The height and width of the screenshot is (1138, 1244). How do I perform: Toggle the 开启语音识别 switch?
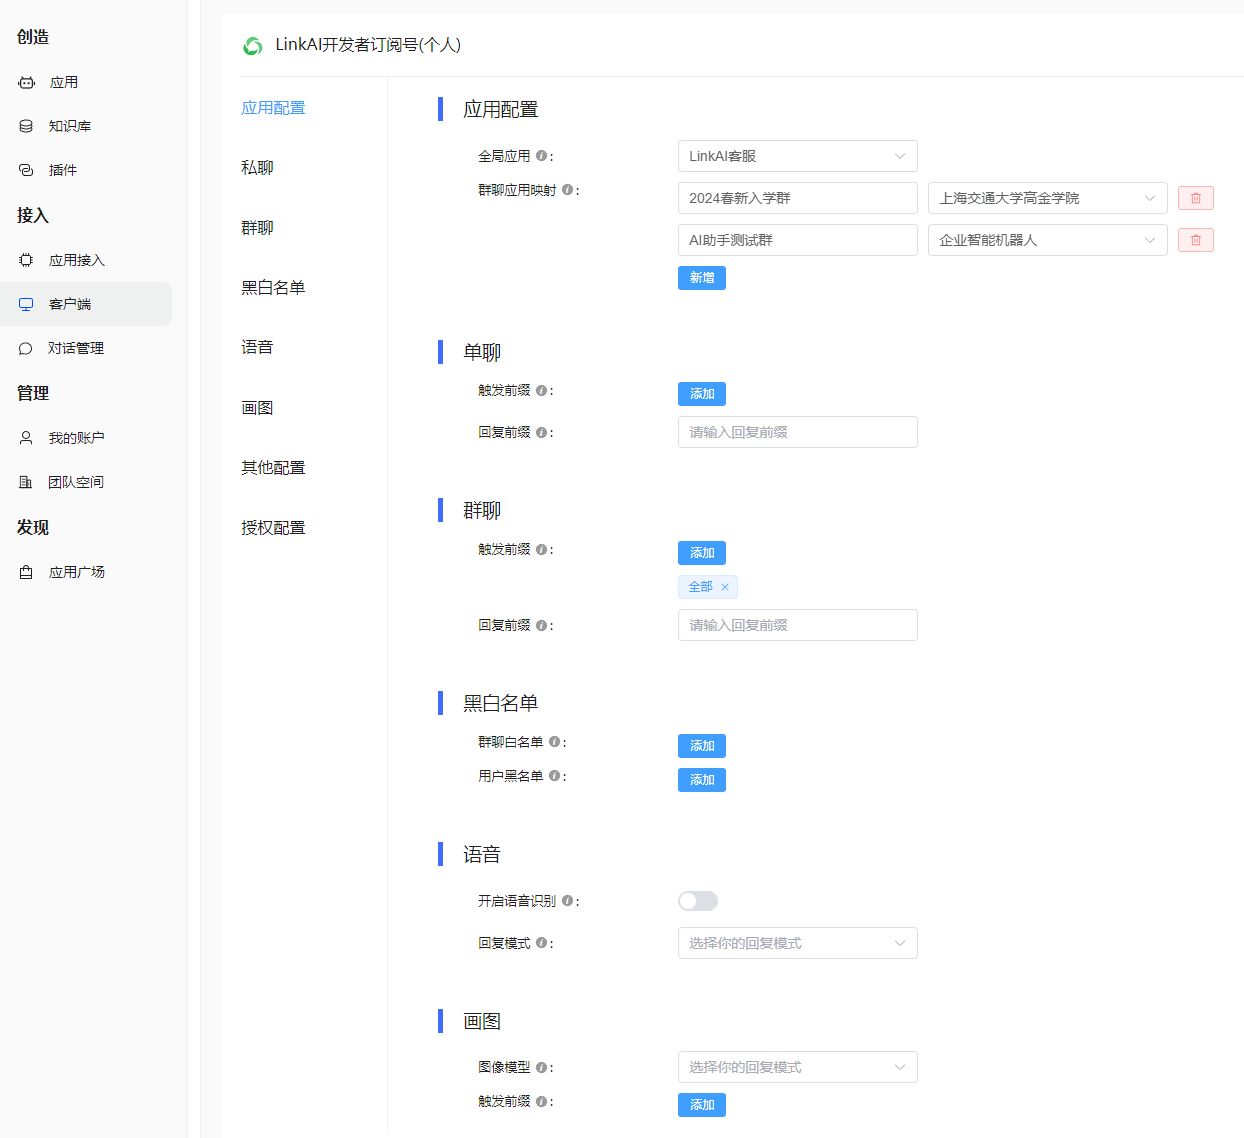(698, 901)
